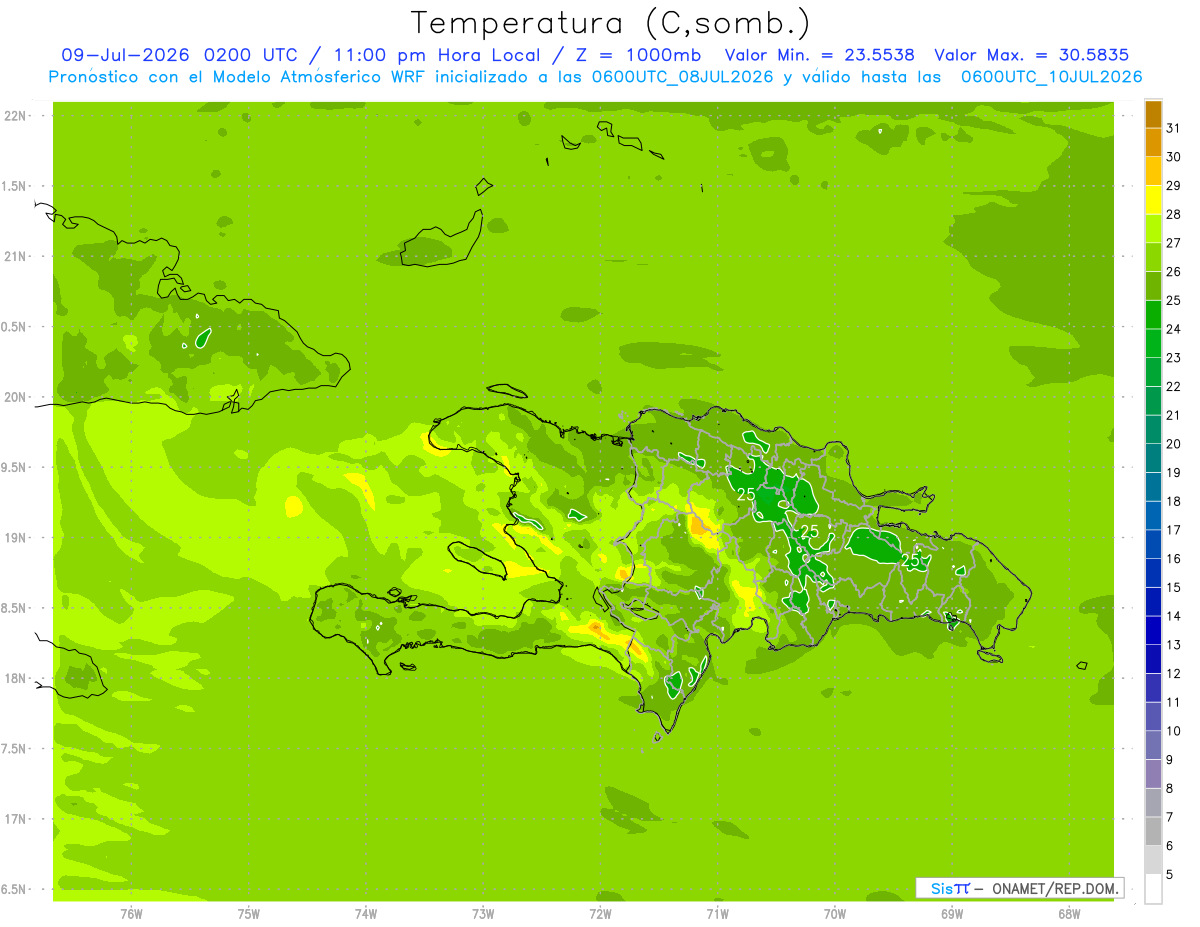The height and width of the screenshot is (927, 1200).
Task: Pick the gold swatch between 29 and 30
Action: pyautogui.click(x=1153, y=171)
